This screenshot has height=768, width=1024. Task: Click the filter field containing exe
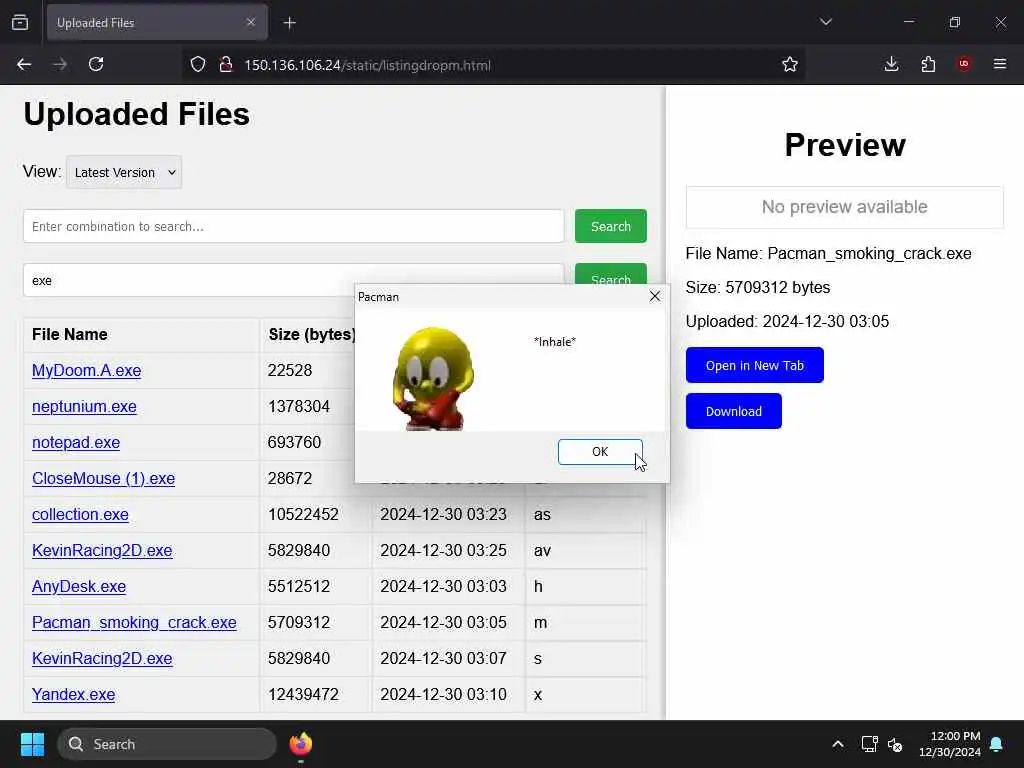pos(293,280)
